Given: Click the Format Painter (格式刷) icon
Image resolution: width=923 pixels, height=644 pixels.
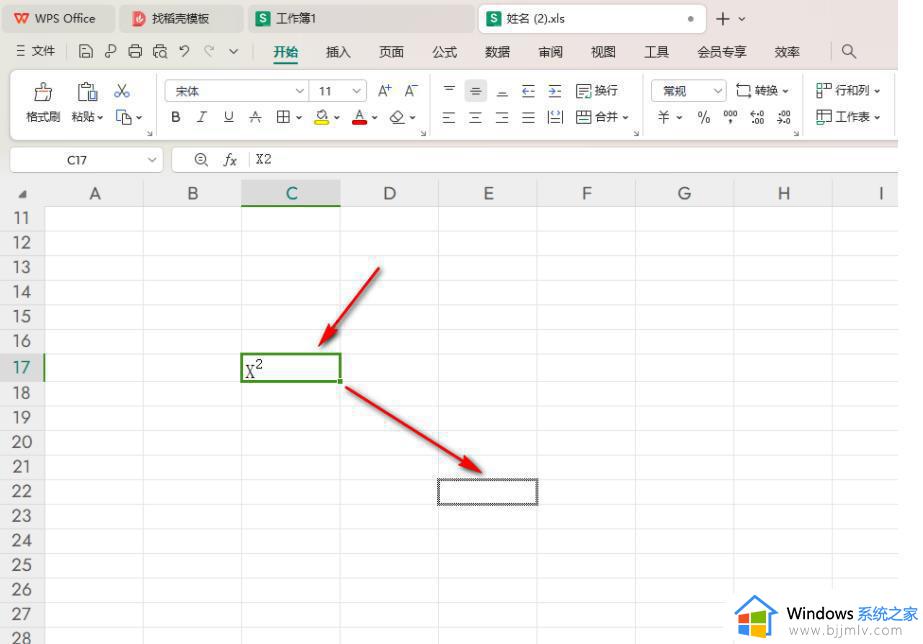Looking at the screenshot, I should (42, 92).
